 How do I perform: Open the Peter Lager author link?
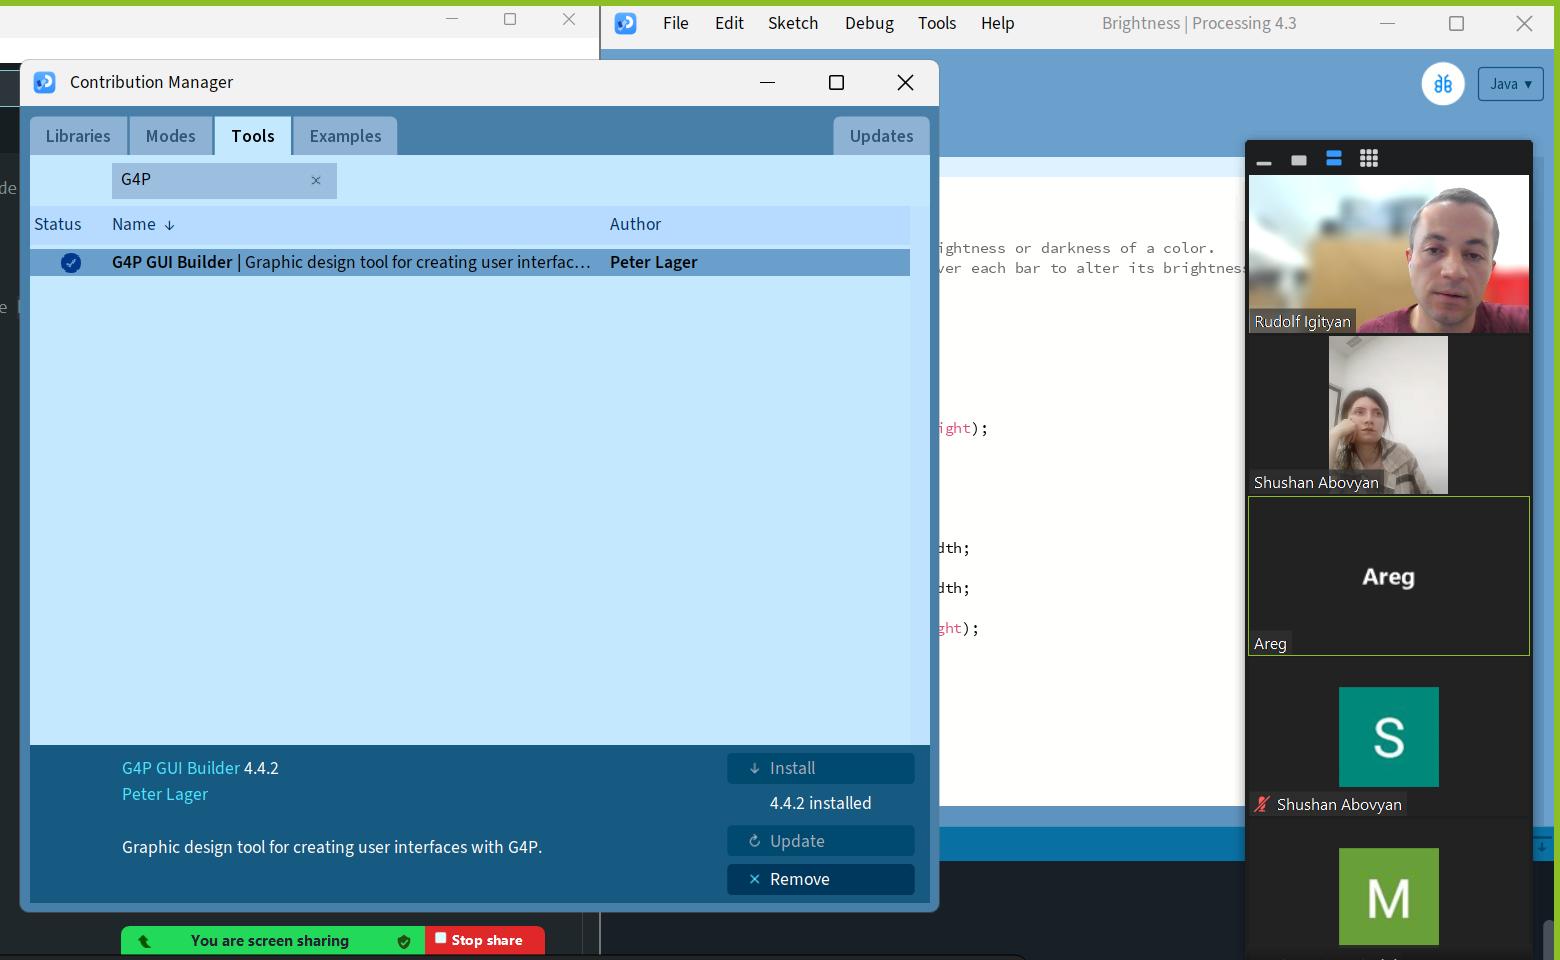pos(165,794)
